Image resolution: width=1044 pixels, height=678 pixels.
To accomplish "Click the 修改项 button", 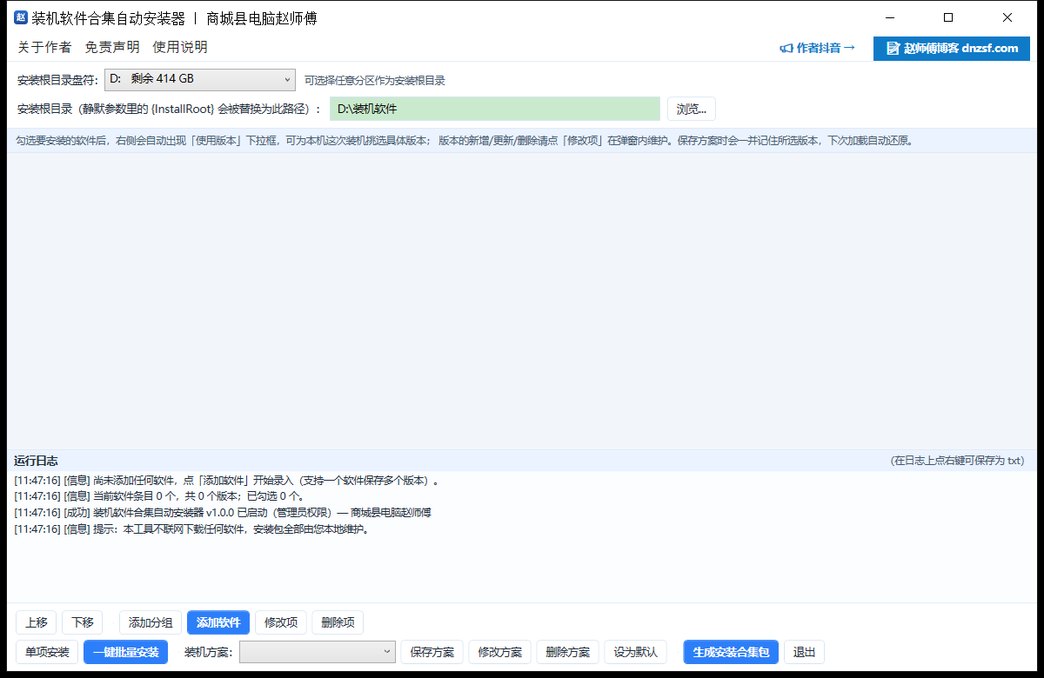I will 281,623.
